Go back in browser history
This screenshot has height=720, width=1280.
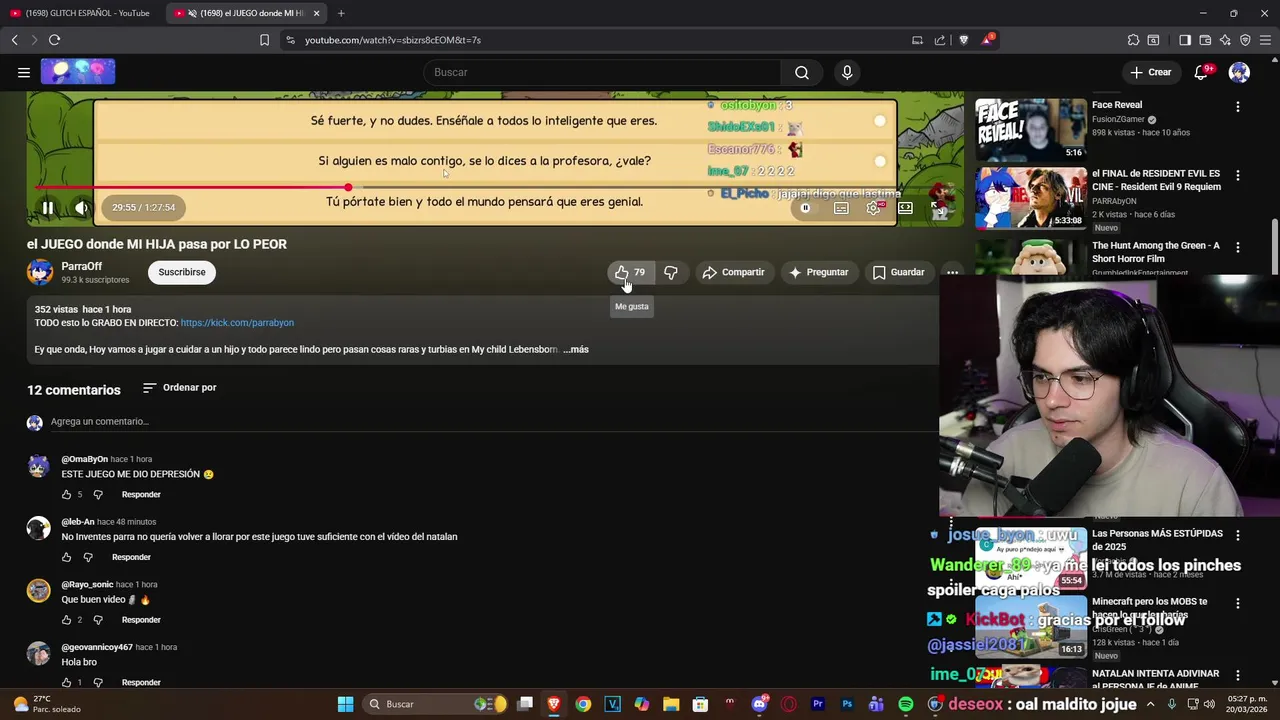coord(15,40)
